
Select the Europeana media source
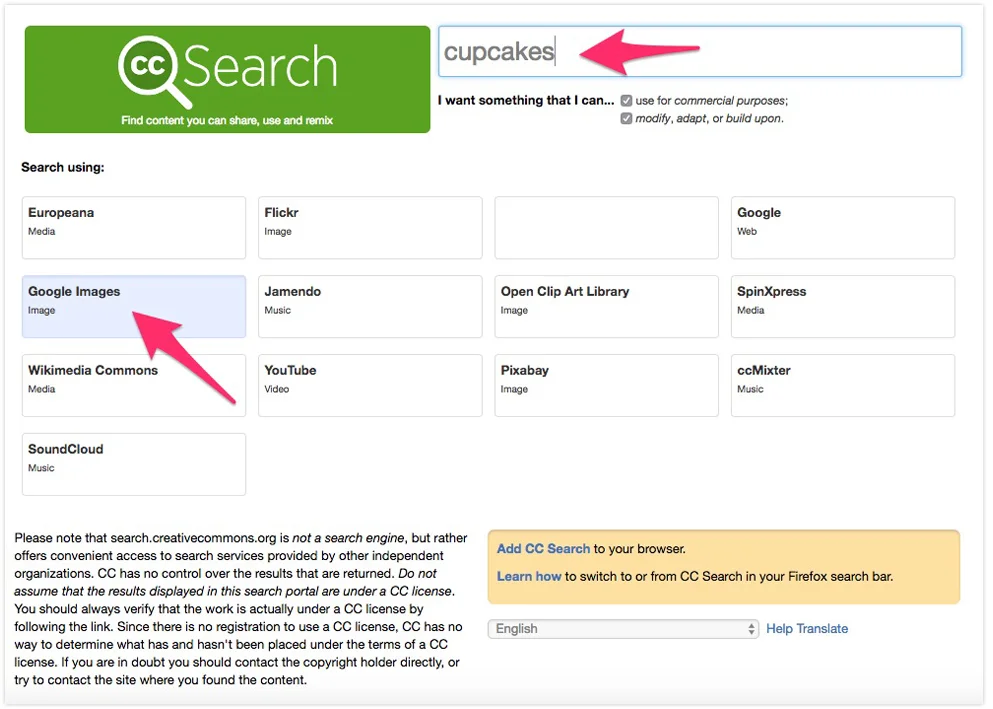(x=134, y=227)
